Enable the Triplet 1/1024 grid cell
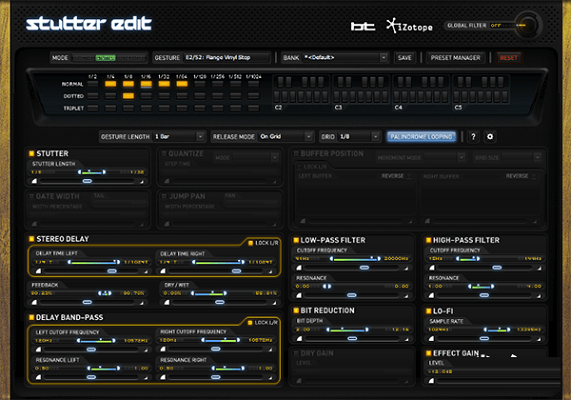This screenshot has width=571, height=400. coord(253,108)
